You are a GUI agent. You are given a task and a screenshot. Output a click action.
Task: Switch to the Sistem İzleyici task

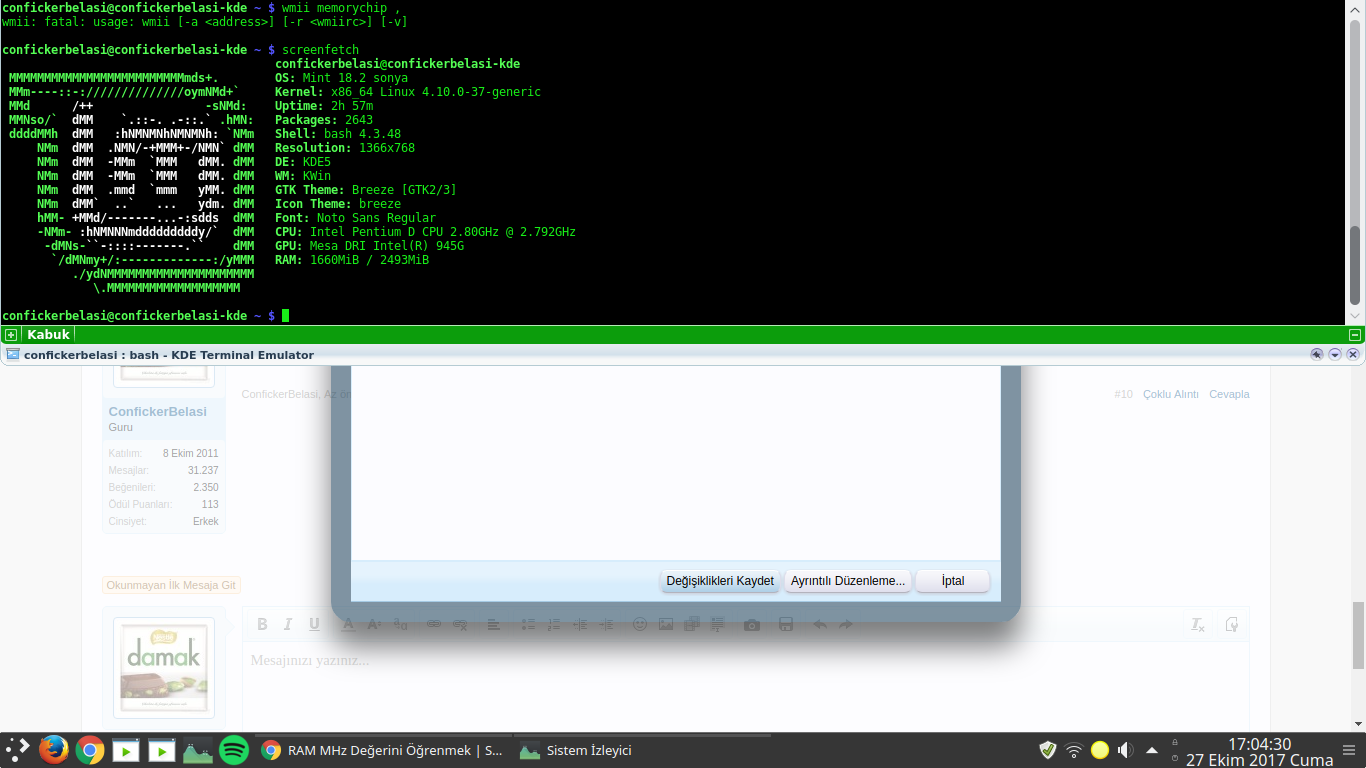point(640,750)
